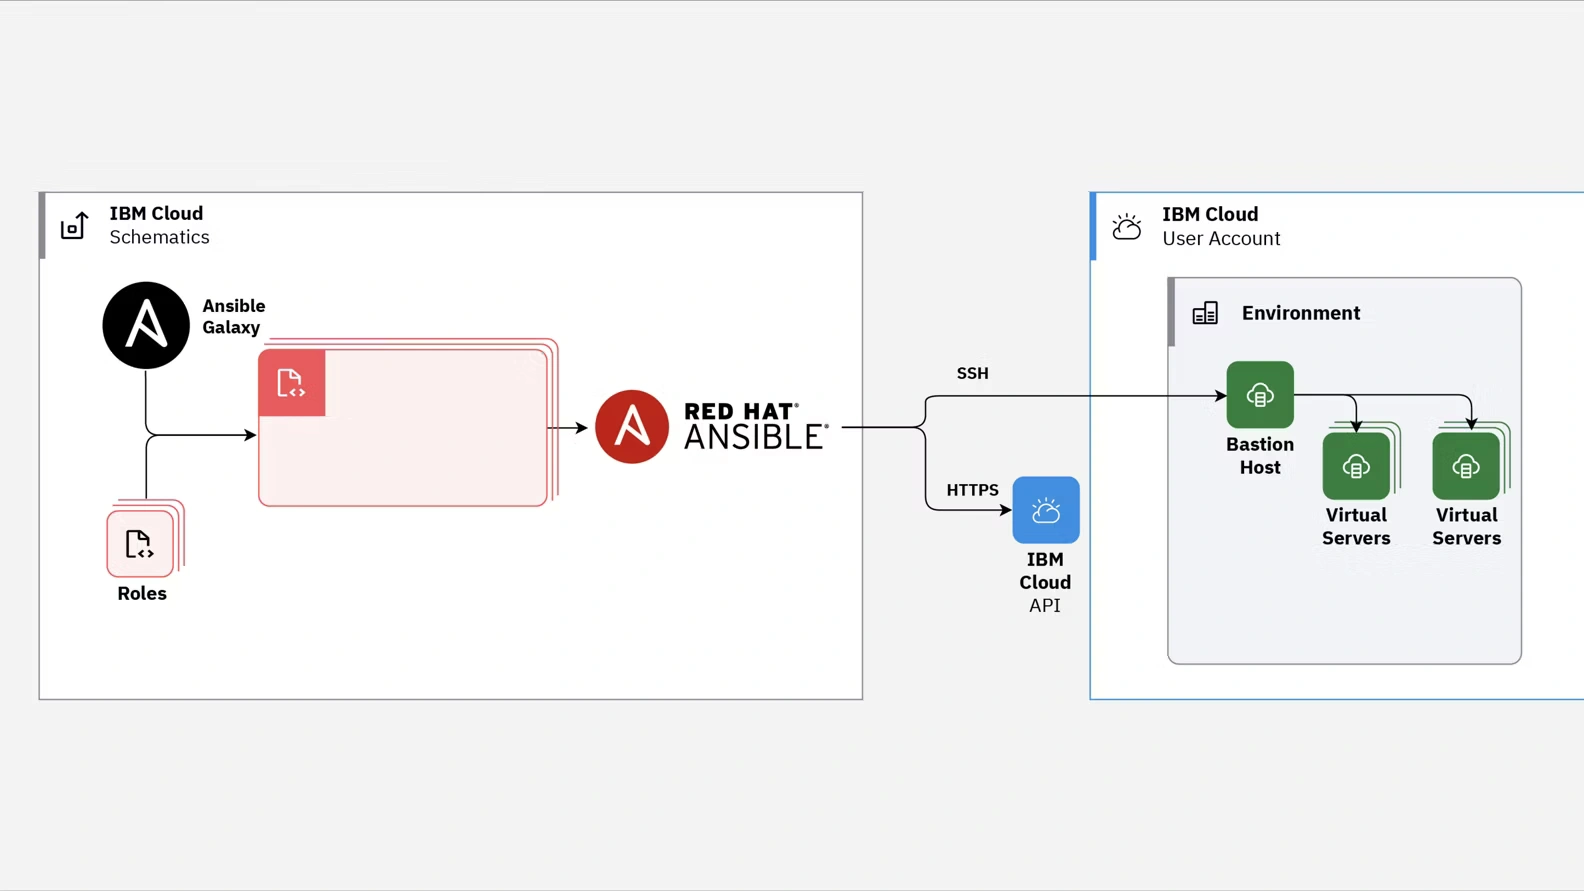Viewport: 1584px width, 891px height.
Task: Select the Roles document icon
Action: pos(140,544)
